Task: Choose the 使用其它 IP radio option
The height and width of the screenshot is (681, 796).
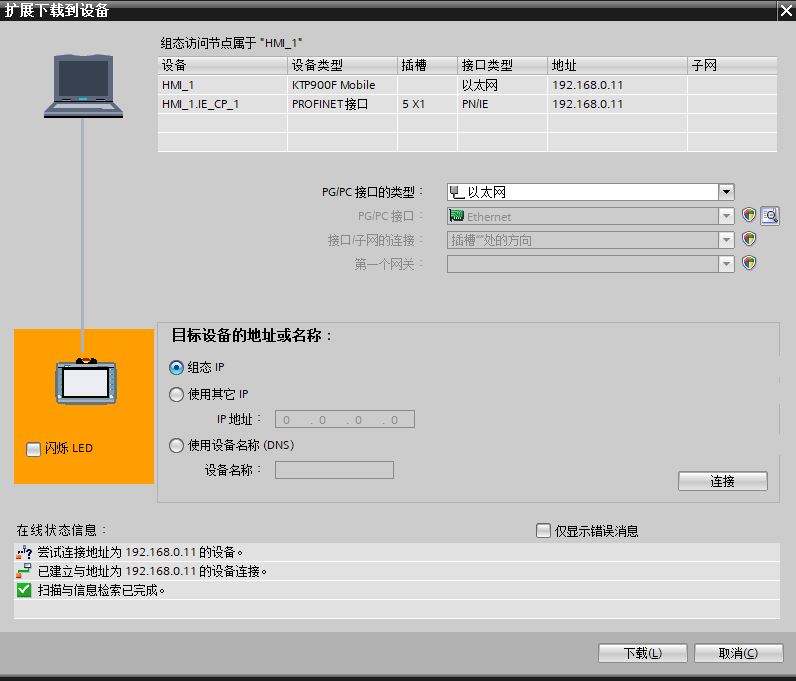Action: tap(176, 395)
